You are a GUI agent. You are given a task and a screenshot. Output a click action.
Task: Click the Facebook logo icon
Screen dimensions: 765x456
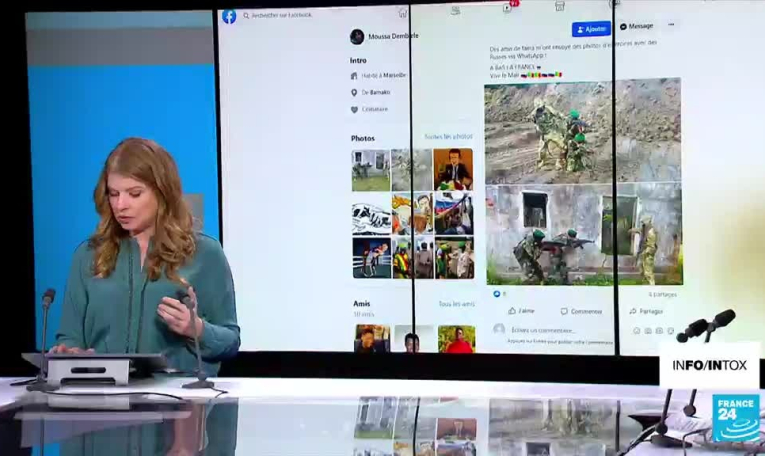[229, 16]
